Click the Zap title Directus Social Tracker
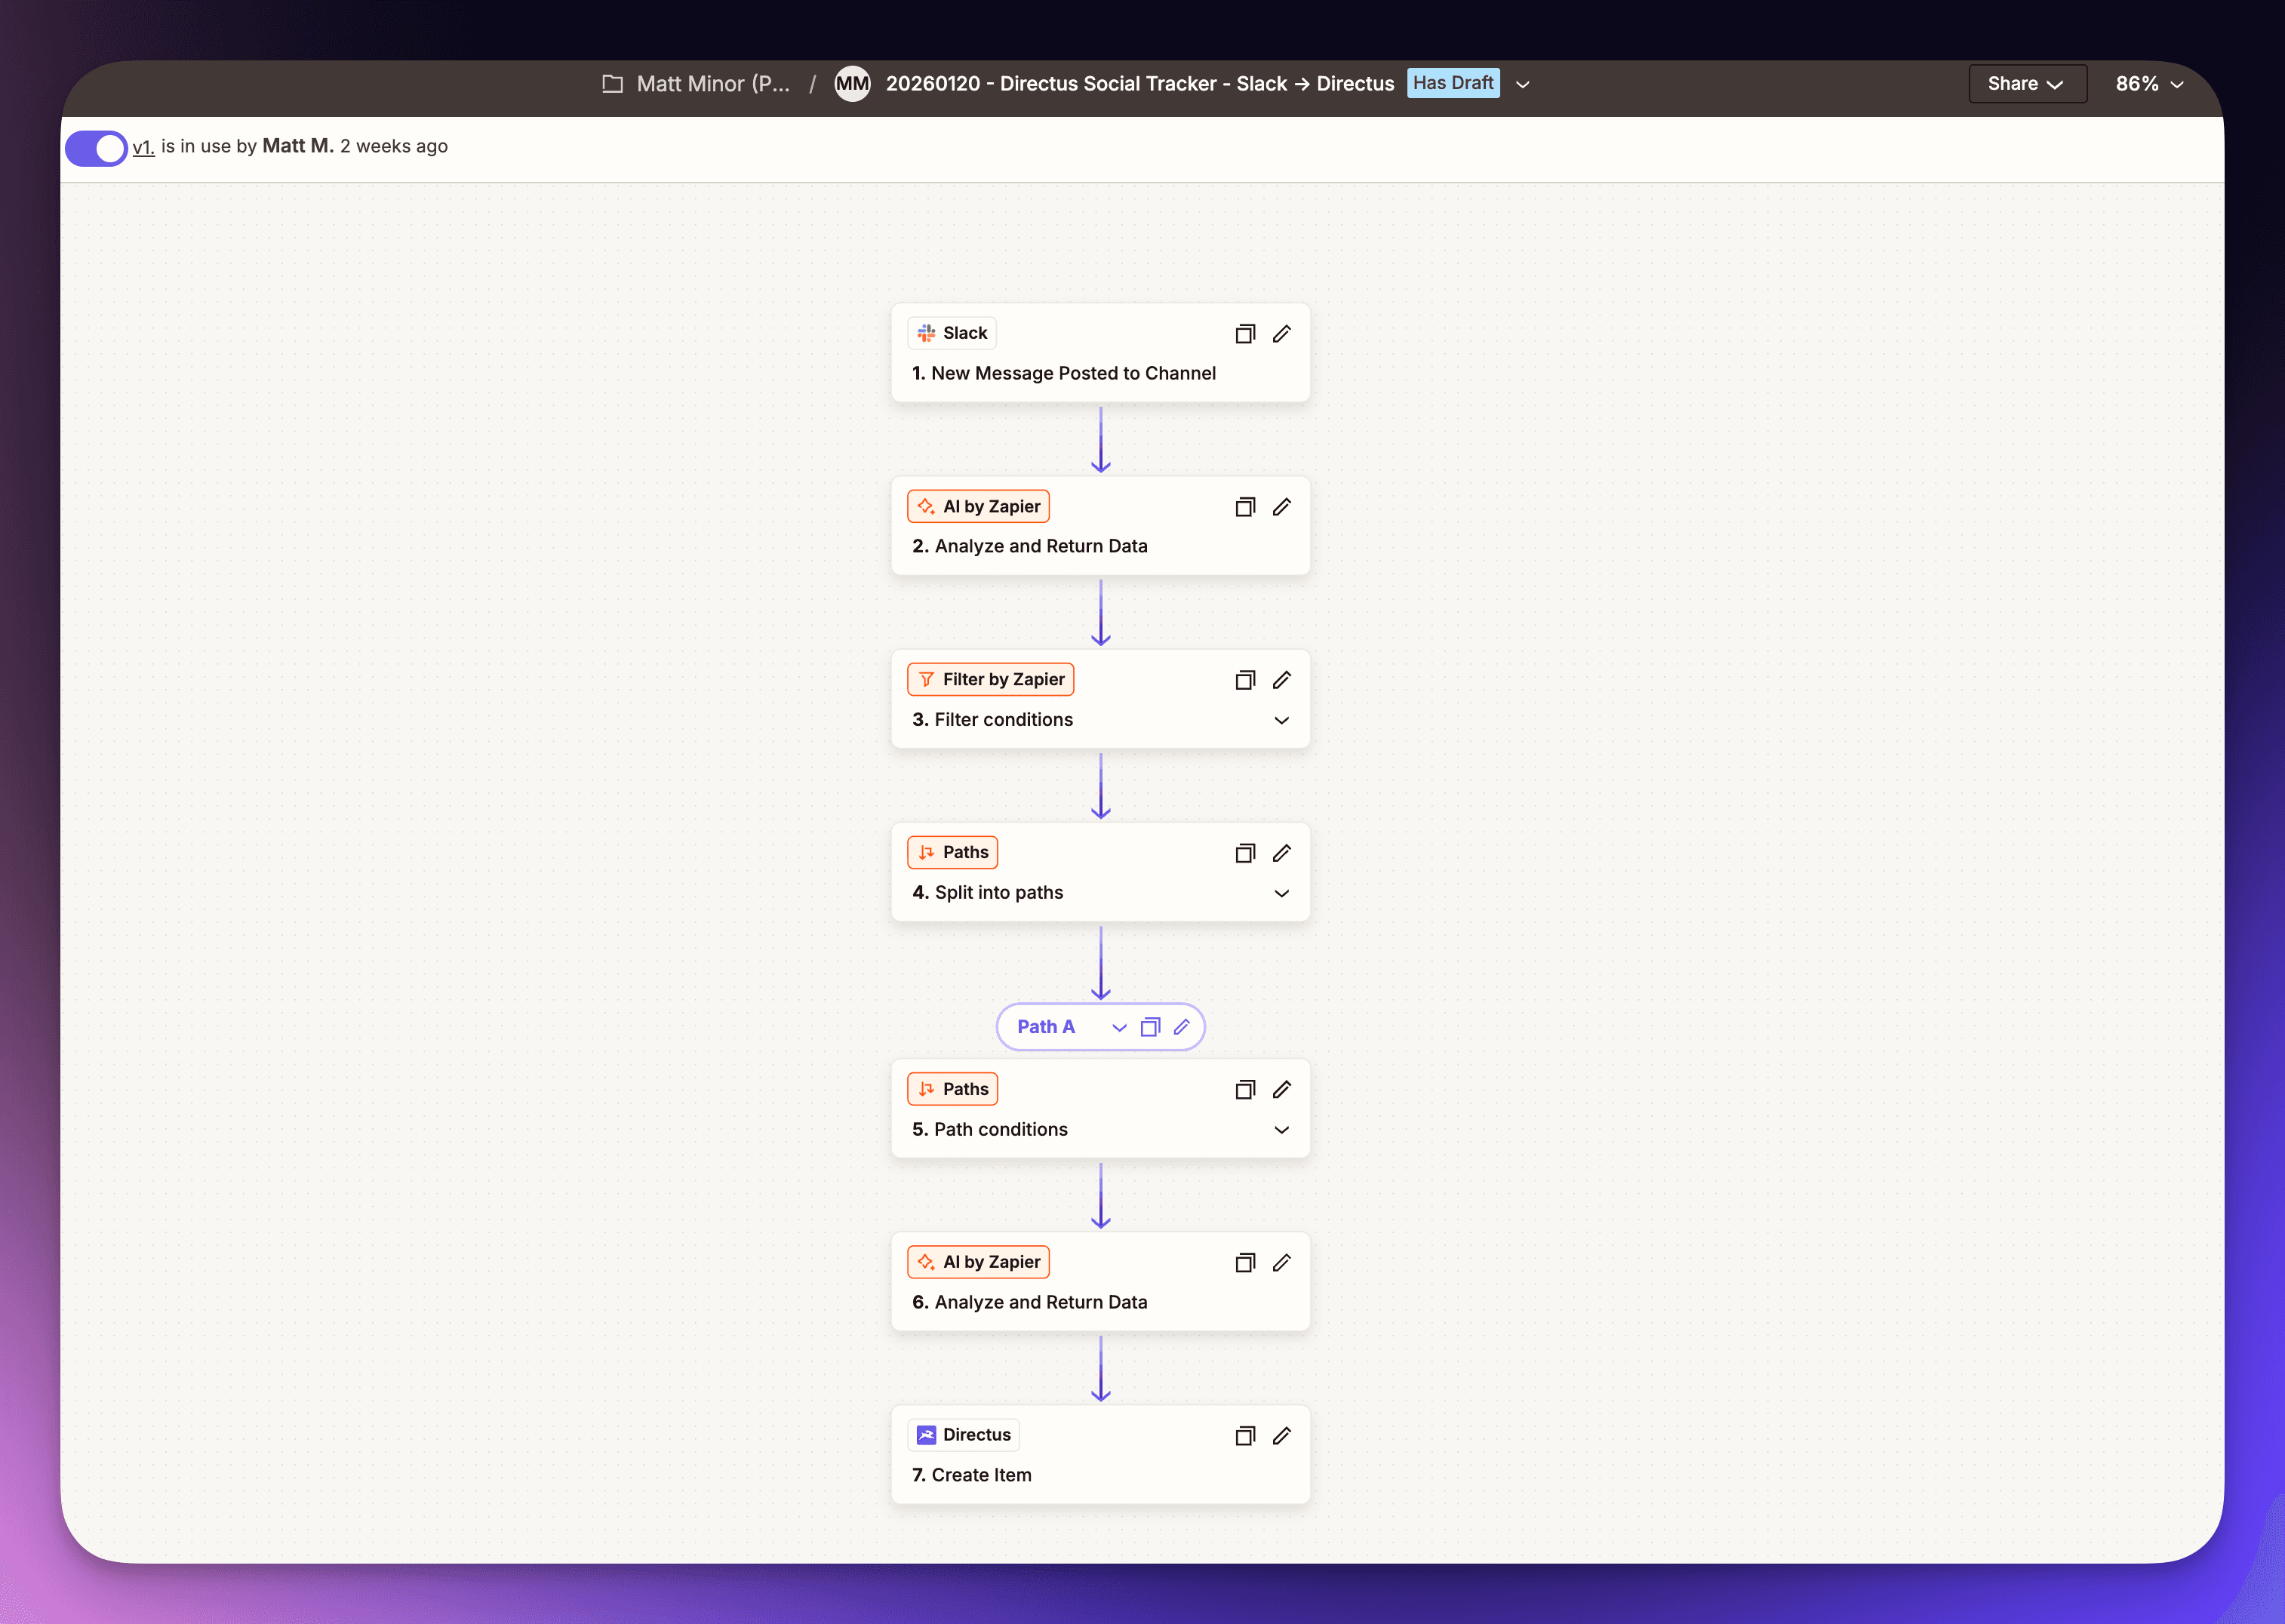This screenshot has width=2285, height=1624. tap(1140, 84)
